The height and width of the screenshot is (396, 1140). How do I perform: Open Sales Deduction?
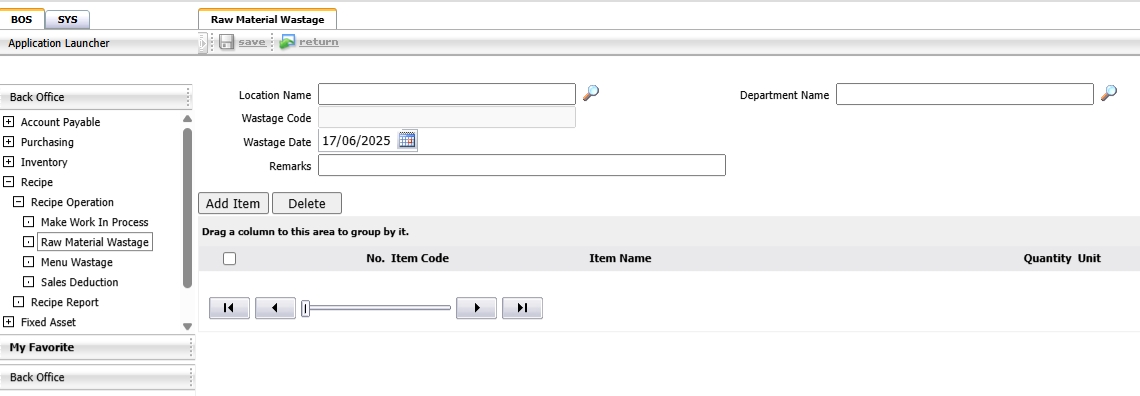point(79,282)
